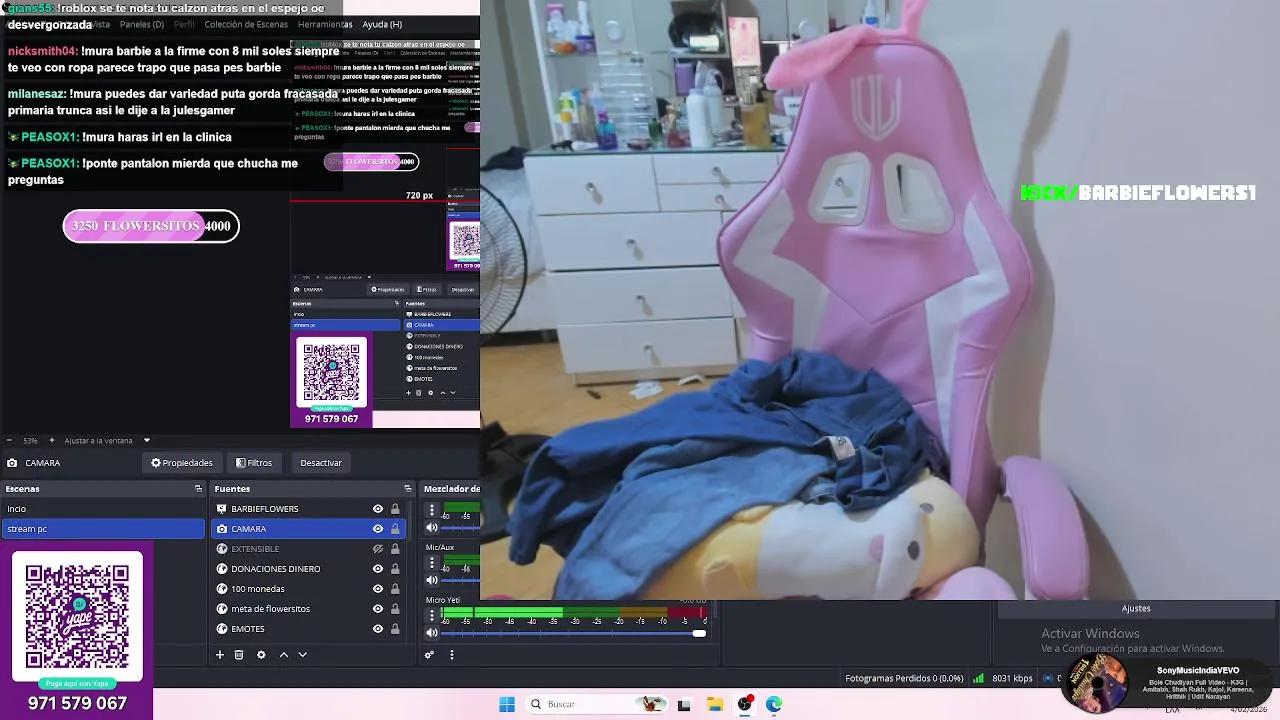Image resolution: width=1280 pixels, height=720 pixels.
Task: Click the Propiedades button
Action: pos(182,463)
